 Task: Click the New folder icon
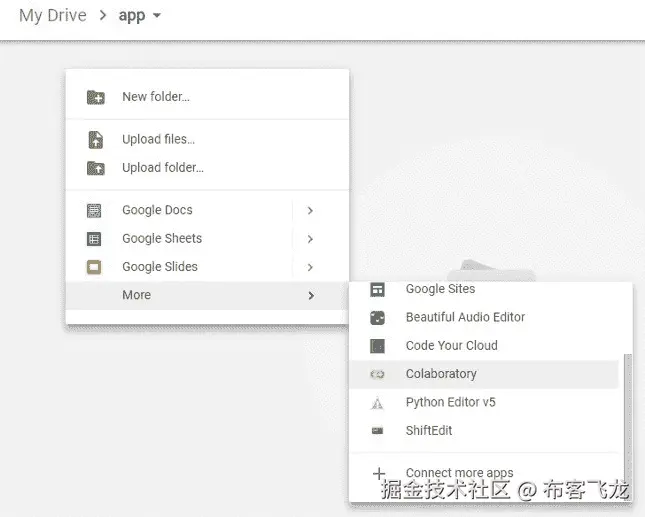tap(96, 97)
